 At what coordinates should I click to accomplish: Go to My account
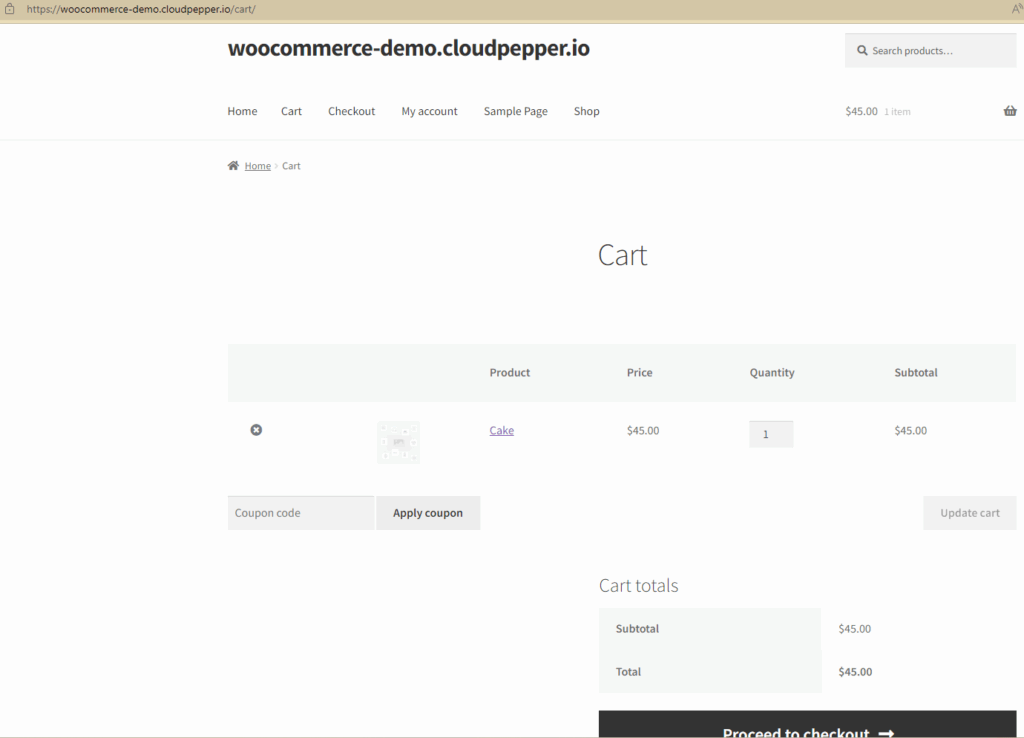(429, 111)
